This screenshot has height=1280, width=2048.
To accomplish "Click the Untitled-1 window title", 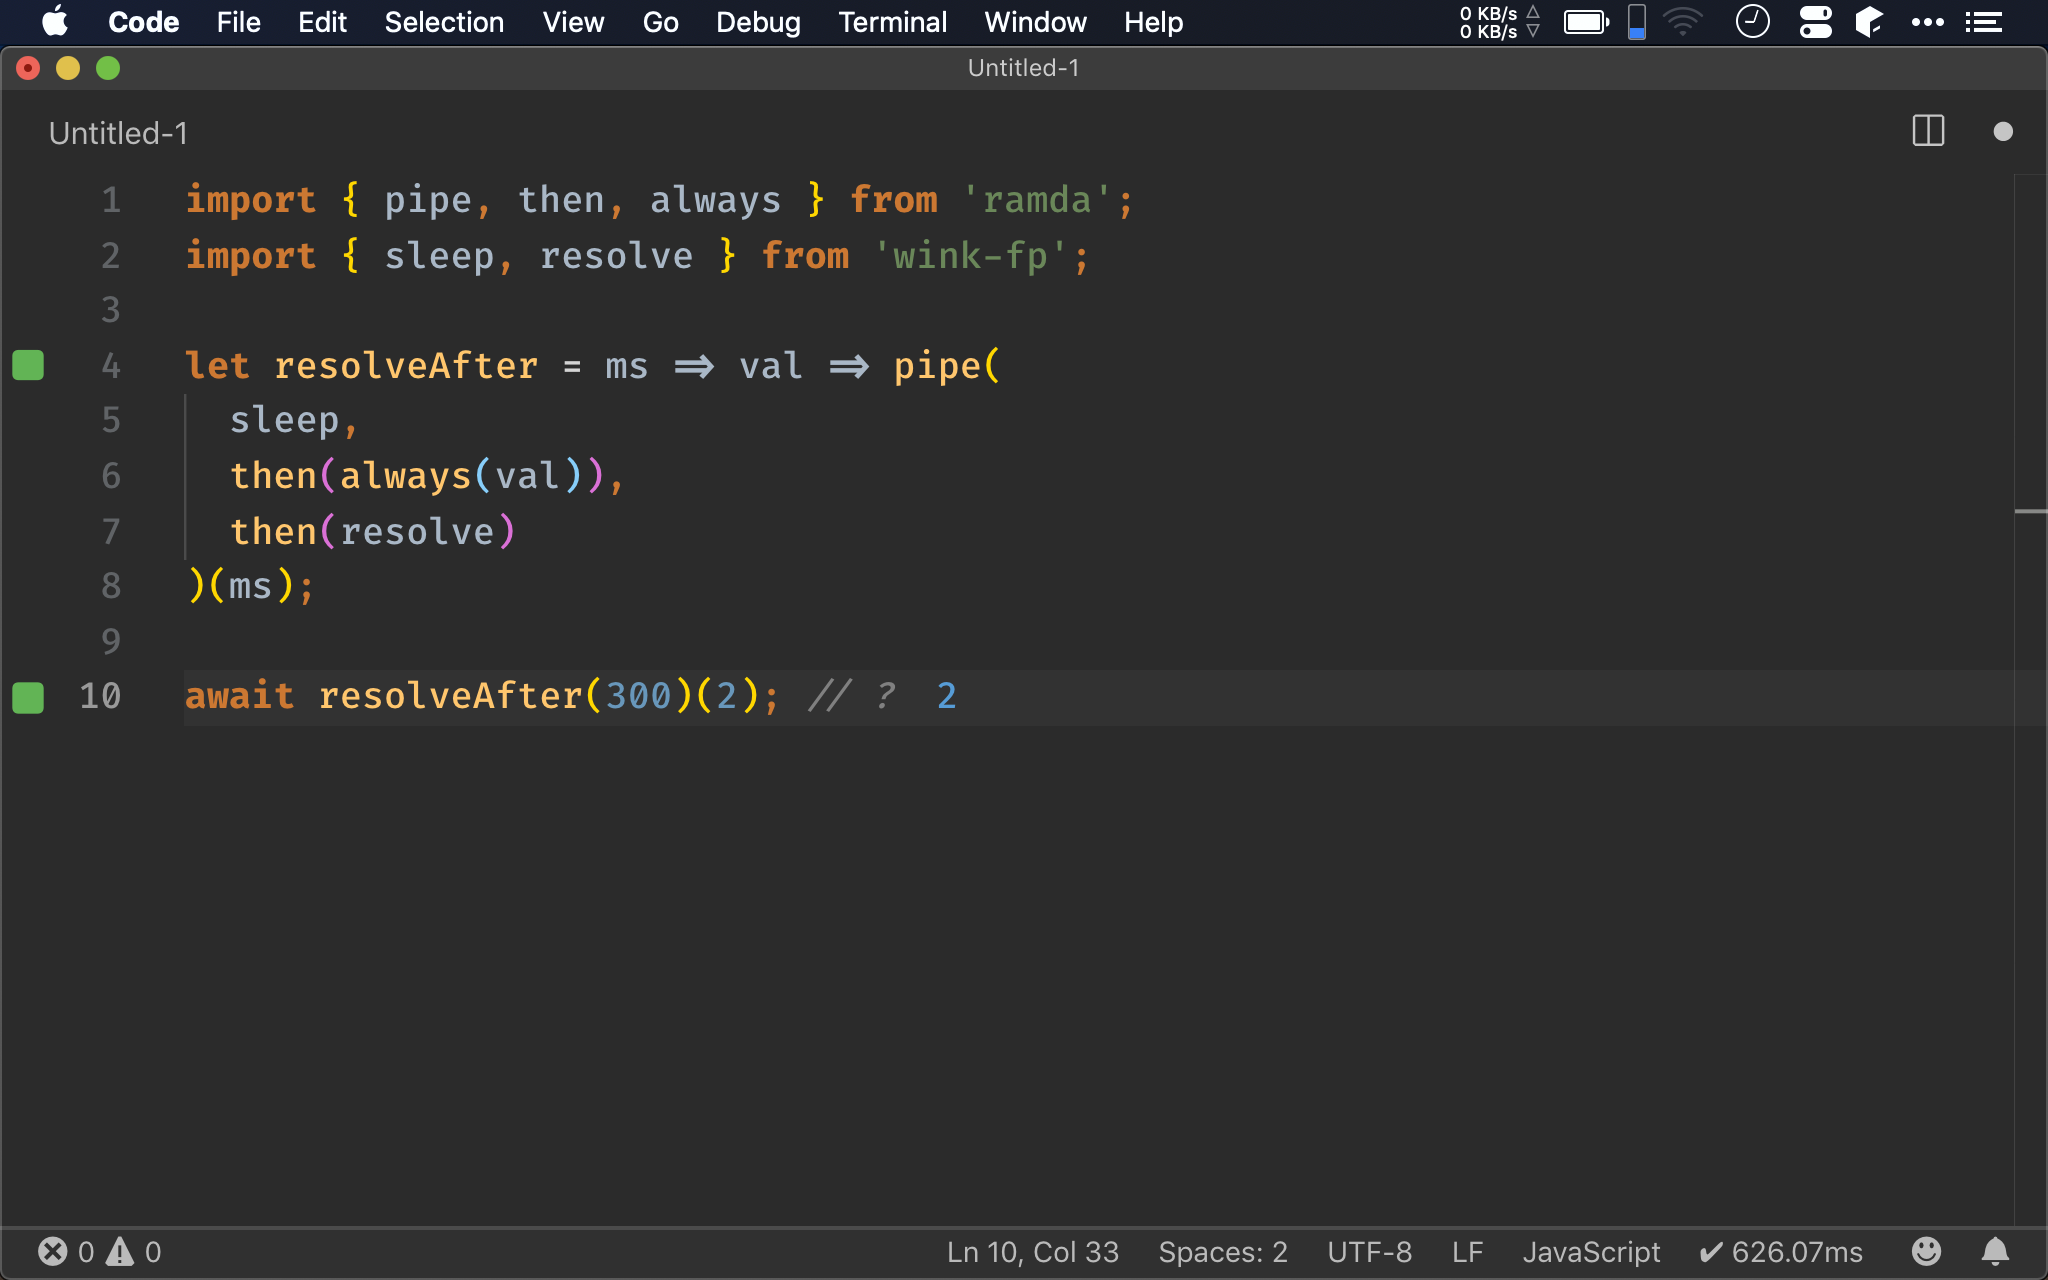I will click(1023, 68).
